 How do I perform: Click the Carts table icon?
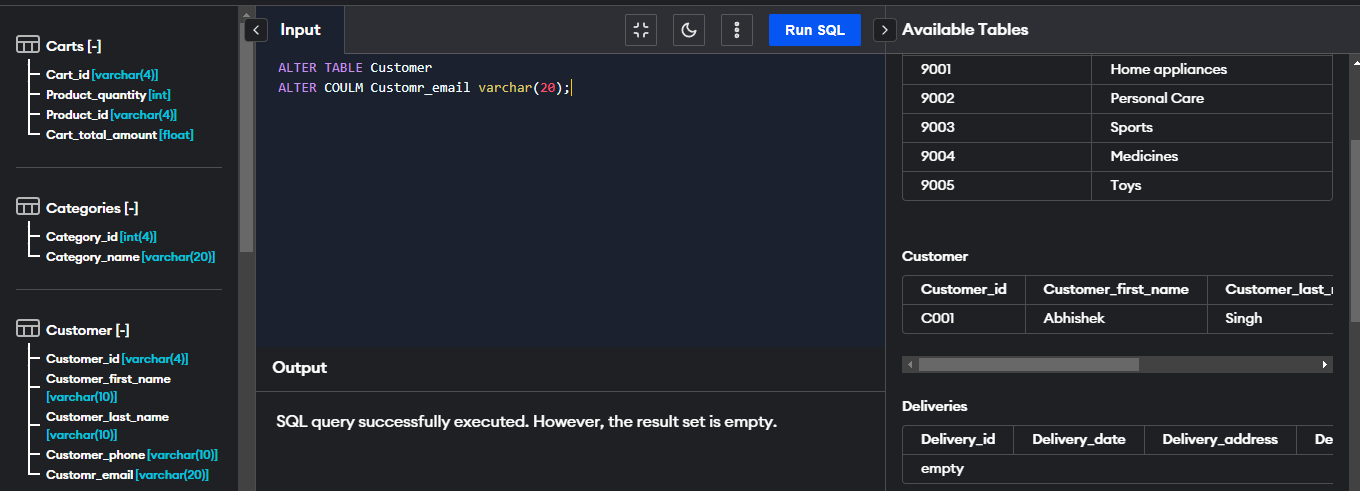(x=28, y=46)
